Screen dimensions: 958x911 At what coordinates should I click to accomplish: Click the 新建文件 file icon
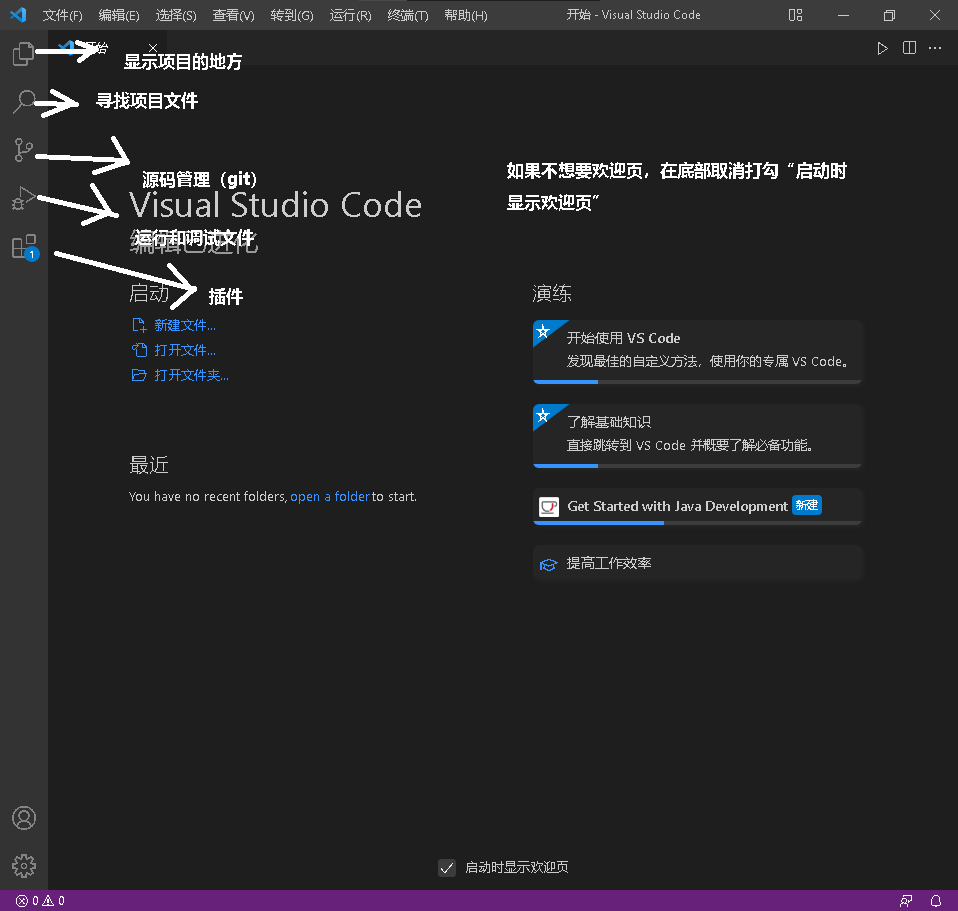point(139,325)
